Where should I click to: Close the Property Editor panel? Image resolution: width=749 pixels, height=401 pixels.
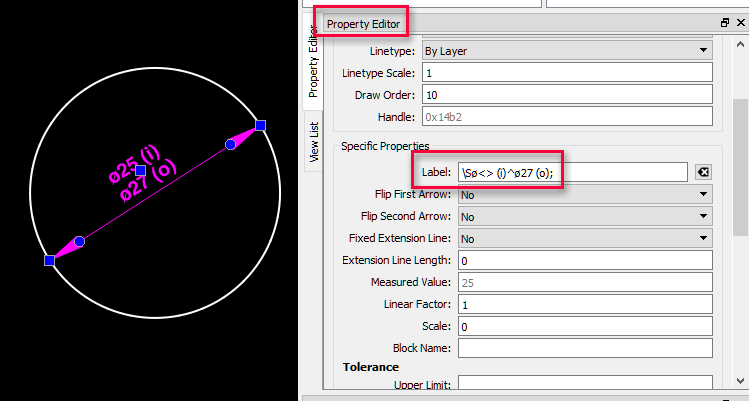click(x=740, y=22)
